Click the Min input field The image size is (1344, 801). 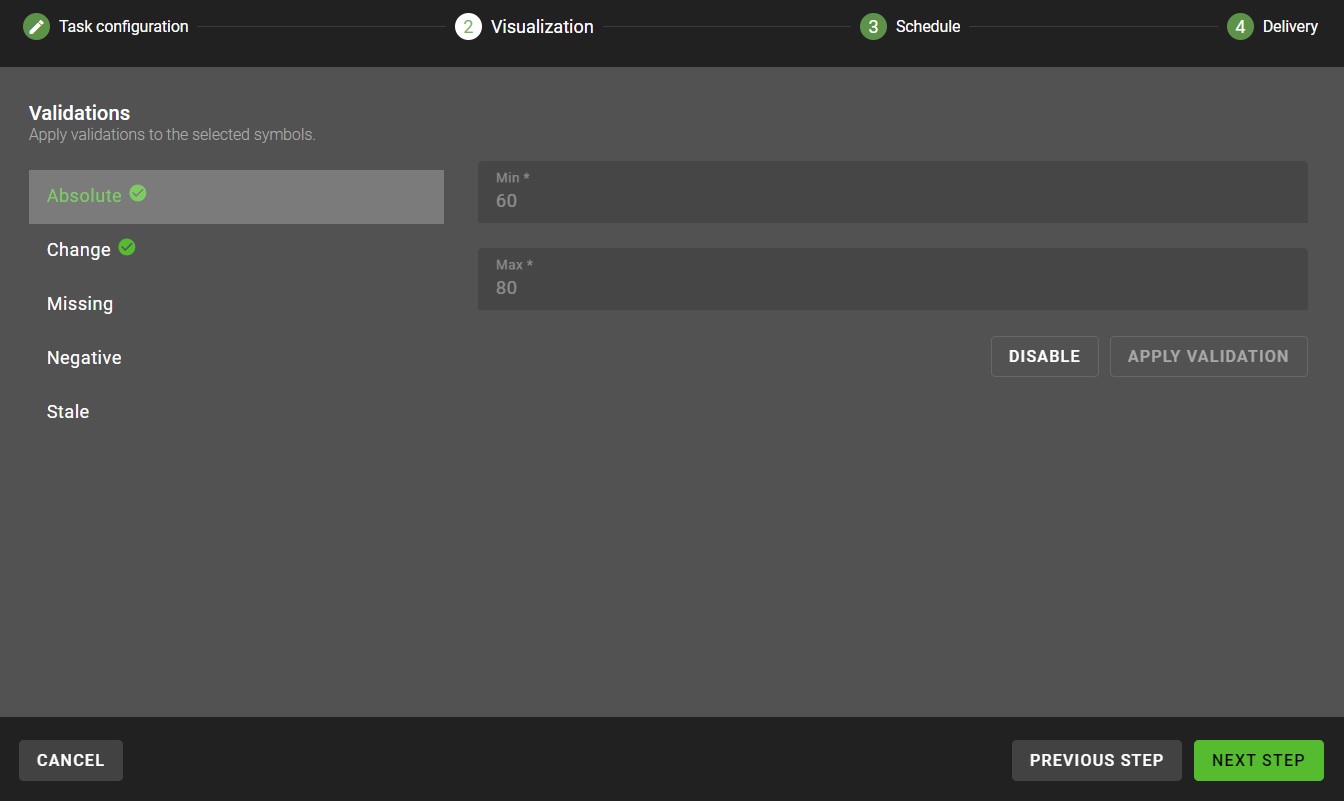click(892, 192)
